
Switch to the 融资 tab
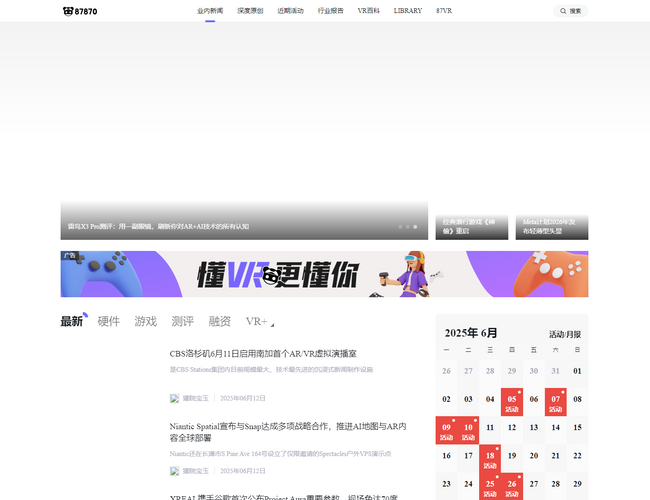point(219,321)
